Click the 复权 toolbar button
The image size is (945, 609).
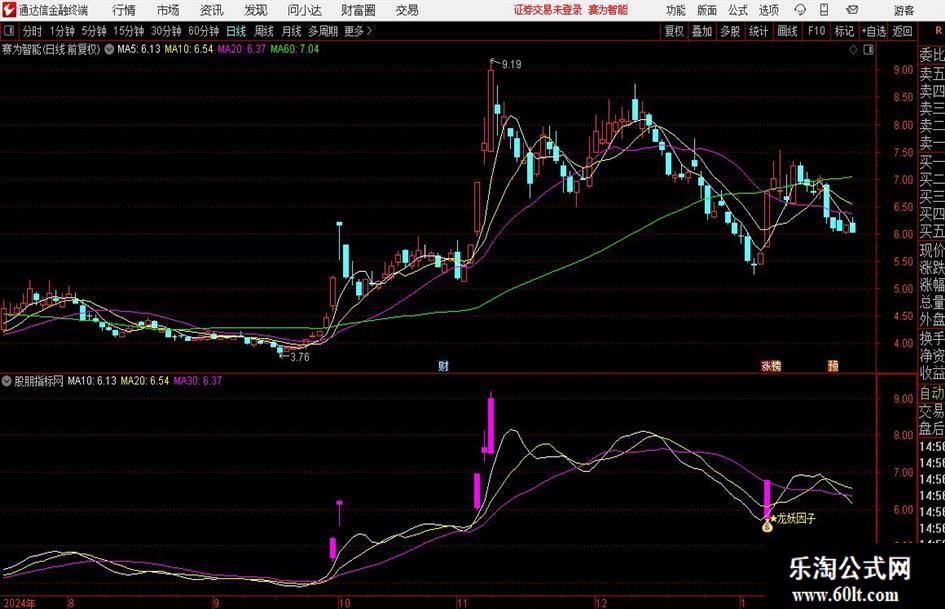click(x=674, y=31)
